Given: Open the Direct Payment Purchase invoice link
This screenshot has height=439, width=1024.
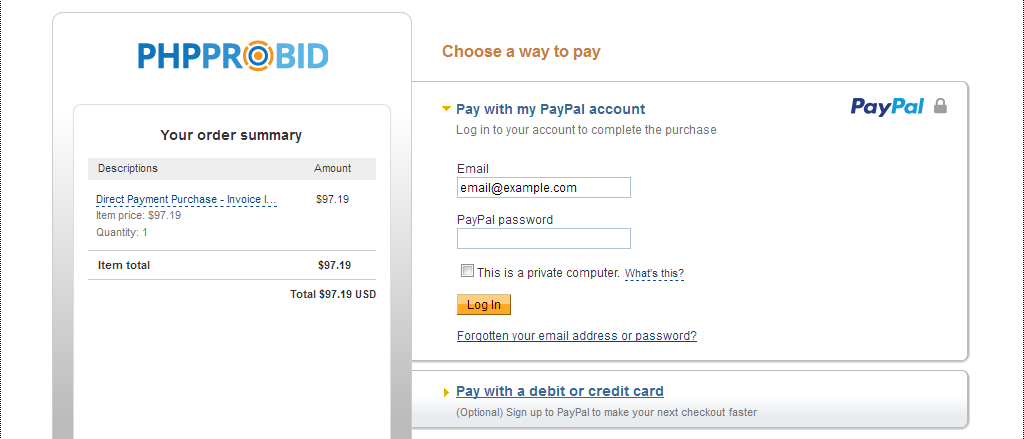Looking at the screenshot, I should [186, 199].
